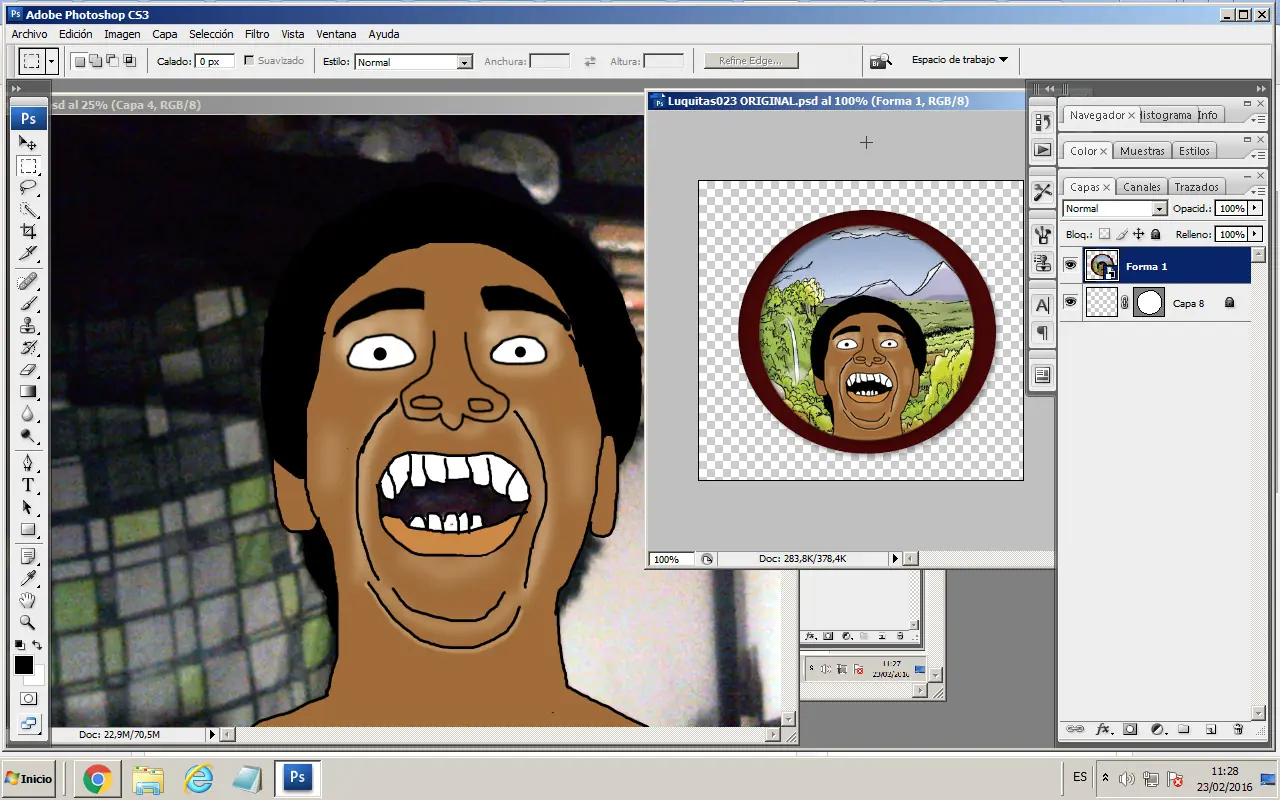The height and width of the screenshot is (800, 1280).
Task: Select the Brush tool
Action: [28, 303]
